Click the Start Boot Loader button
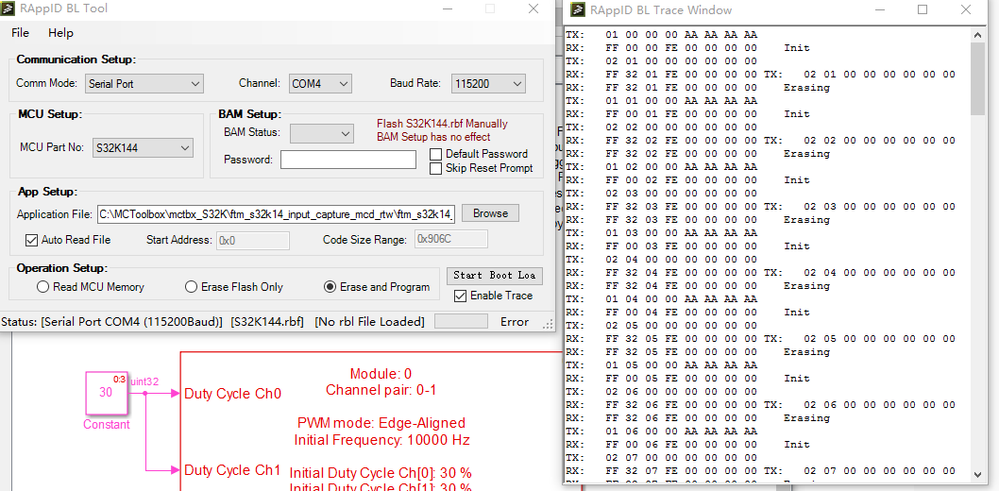 pyautogui.click(x=495, y=275)
